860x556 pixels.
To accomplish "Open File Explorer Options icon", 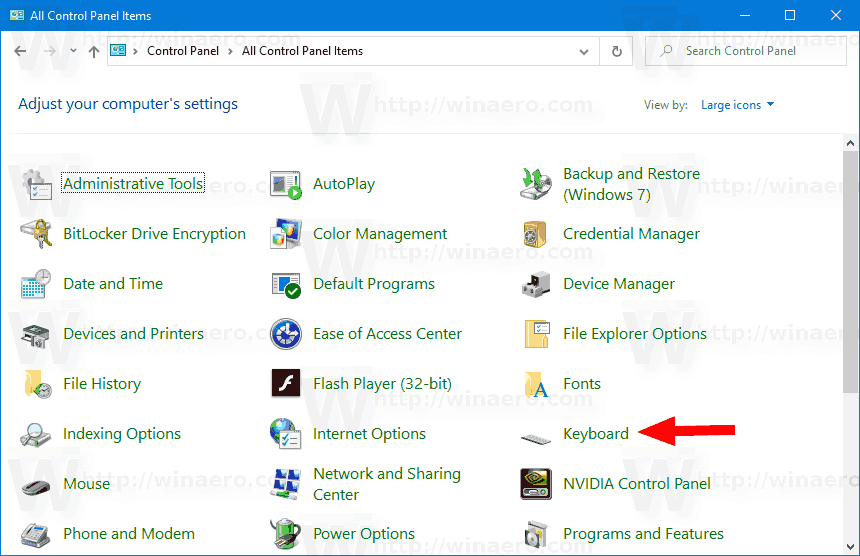I will pyautogui.click(x=537, y=334).
